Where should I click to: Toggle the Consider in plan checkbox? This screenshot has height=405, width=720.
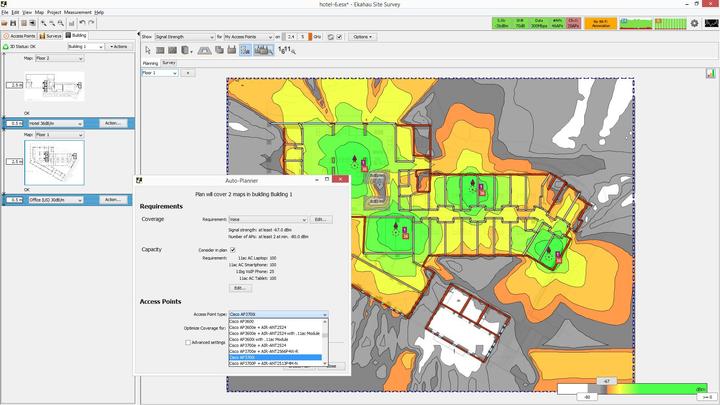233,250
